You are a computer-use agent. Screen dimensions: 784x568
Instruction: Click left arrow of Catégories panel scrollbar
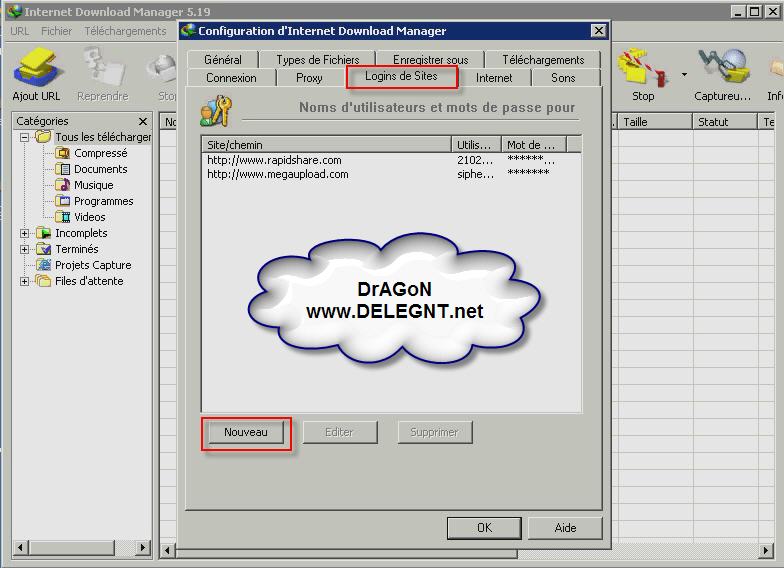tap(20, 547)
